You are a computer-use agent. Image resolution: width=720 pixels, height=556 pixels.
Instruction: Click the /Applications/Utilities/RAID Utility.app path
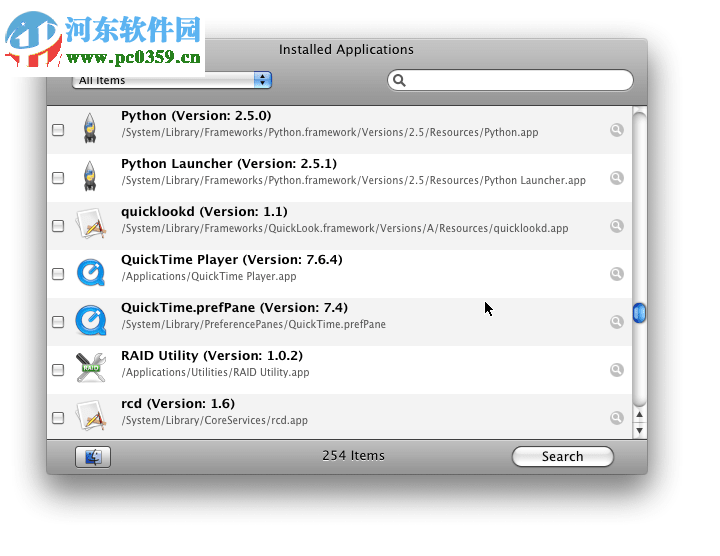[215, 372]
